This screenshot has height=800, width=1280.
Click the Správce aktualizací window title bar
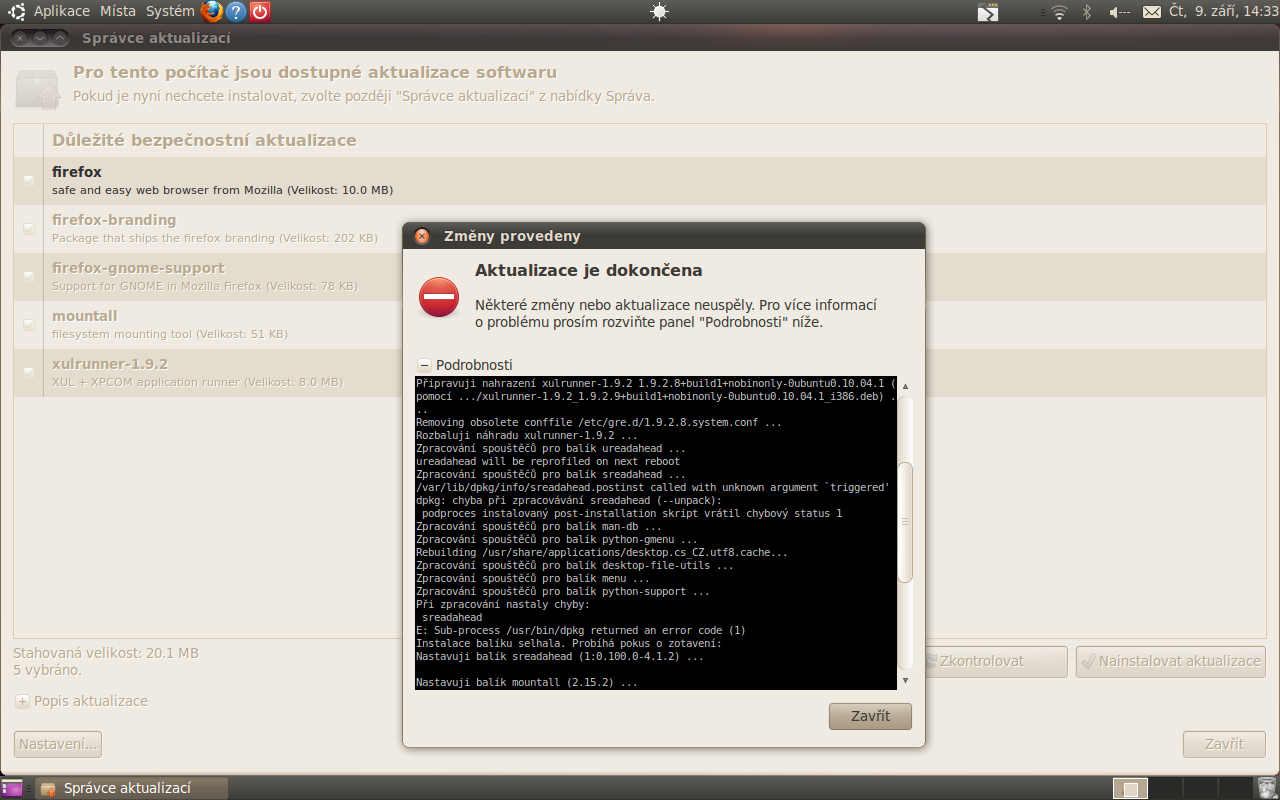click(640, 38)
